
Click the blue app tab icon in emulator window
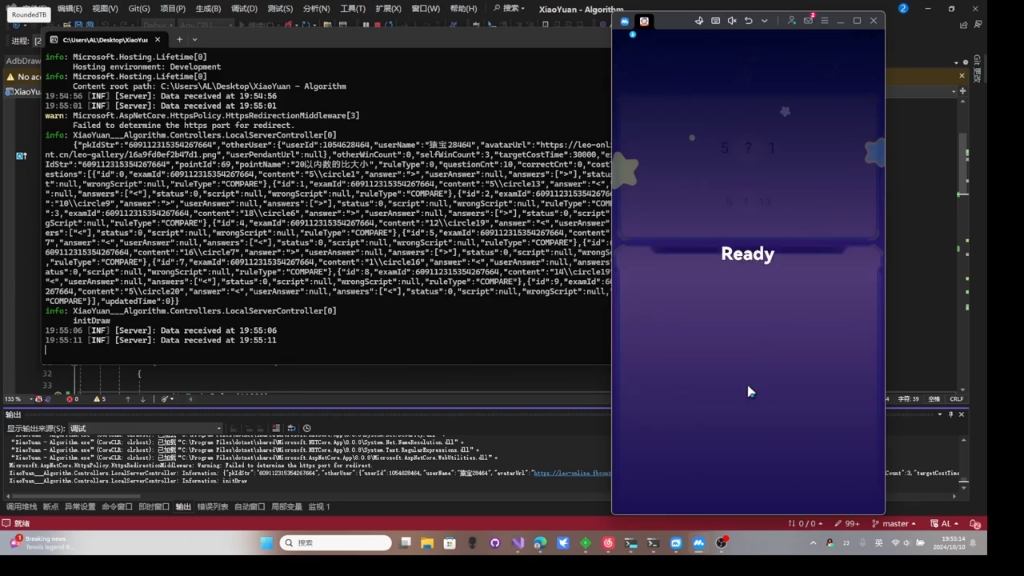pos(625,21)
